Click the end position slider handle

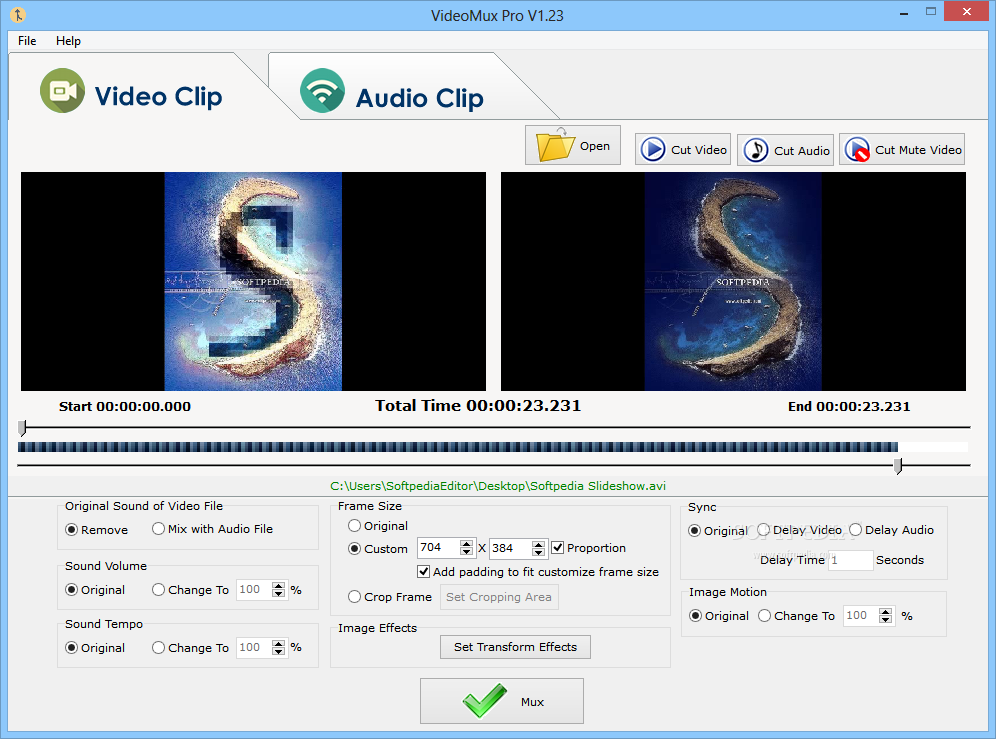898,466
